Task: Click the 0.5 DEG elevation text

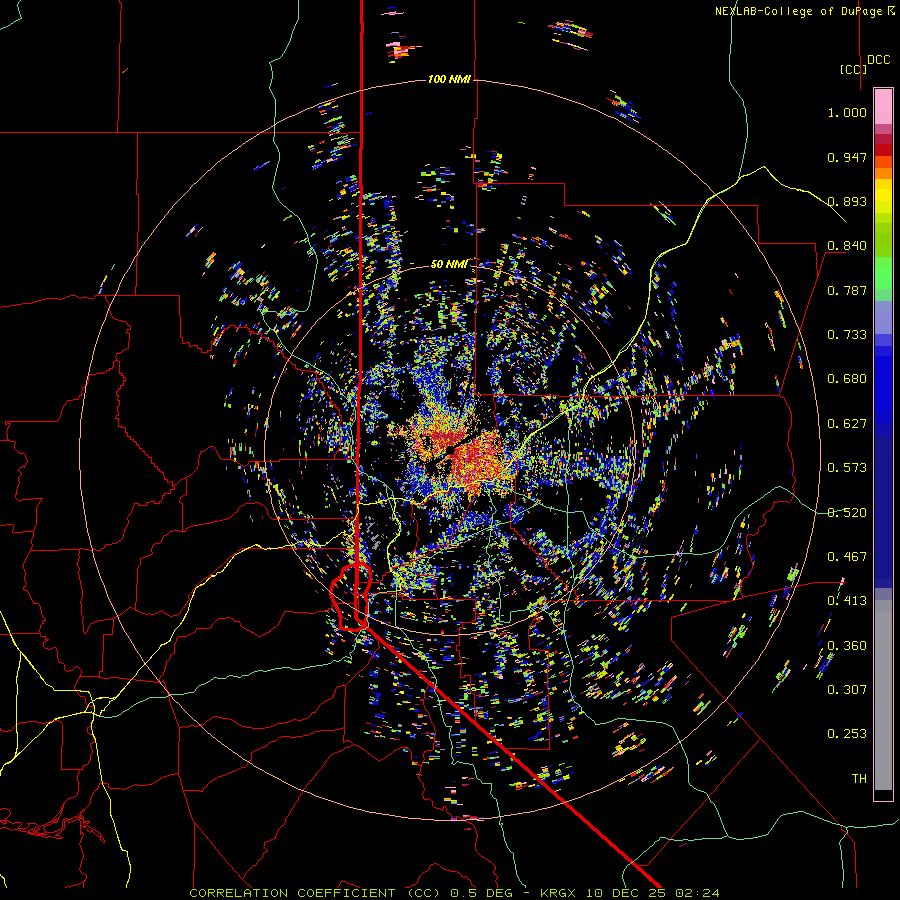Action: point(481,893)
